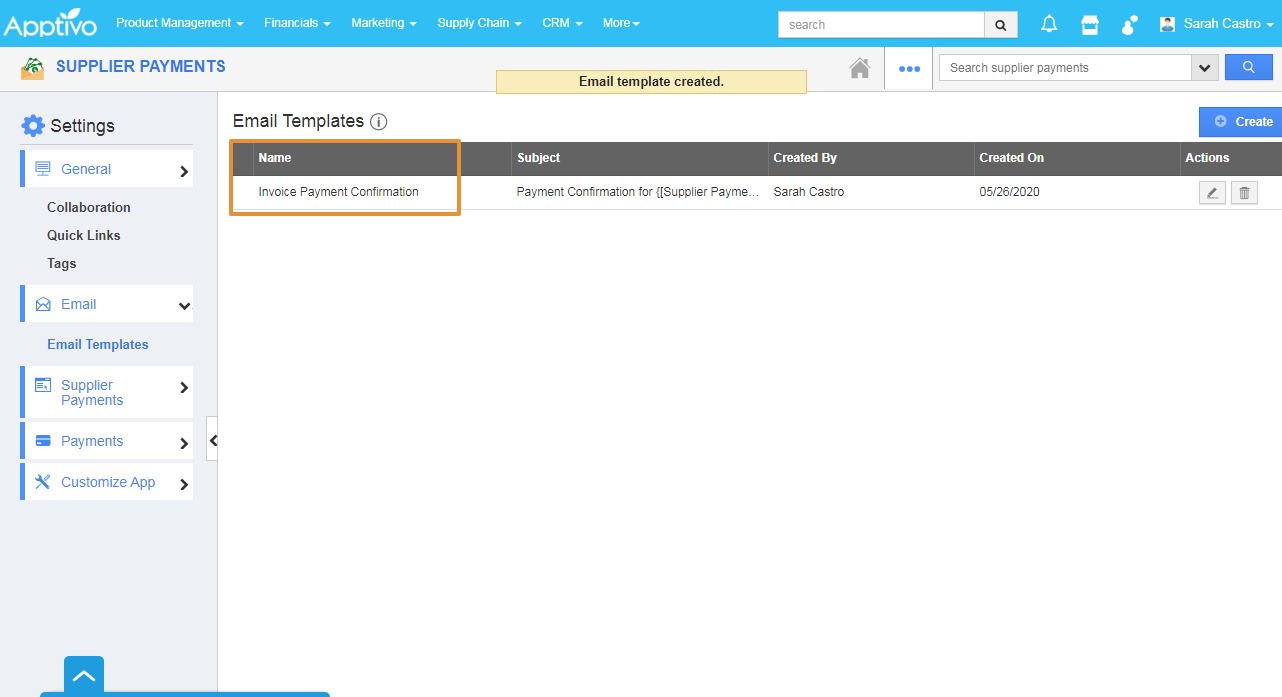Viewport: 1282px width, 697px height.
Task: Click the blue supplier payments search button
Action: coord(1248,68)
